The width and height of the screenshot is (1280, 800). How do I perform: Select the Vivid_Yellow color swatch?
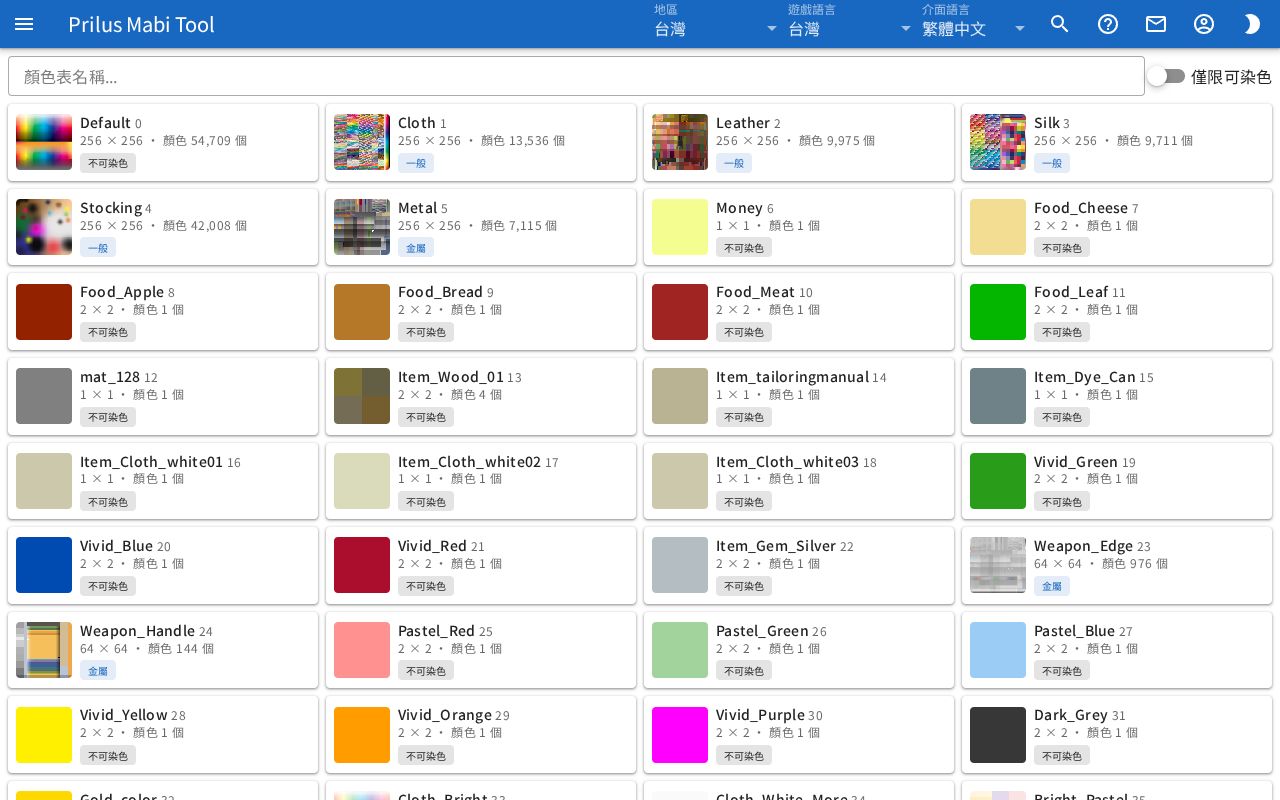point(44,734)
